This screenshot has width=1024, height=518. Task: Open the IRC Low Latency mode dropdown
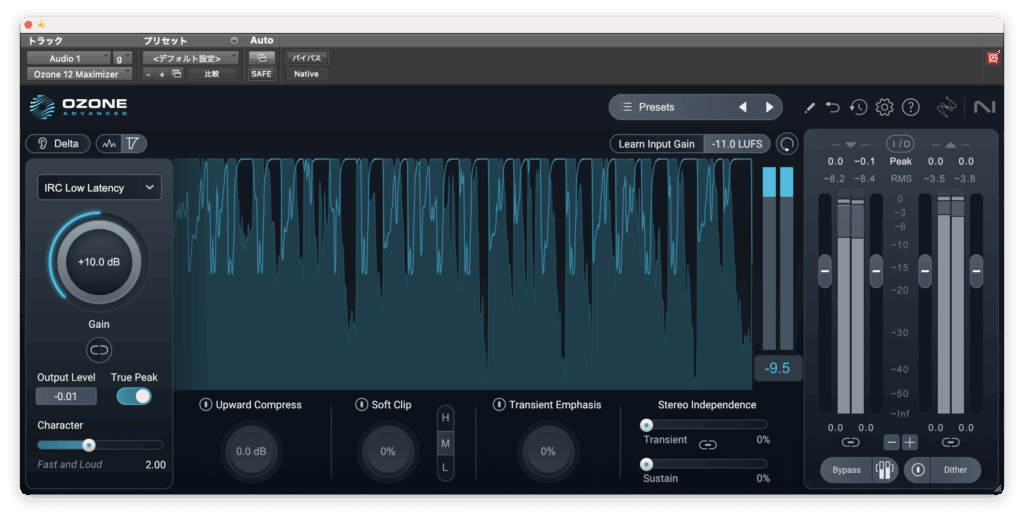pos(99,187)
